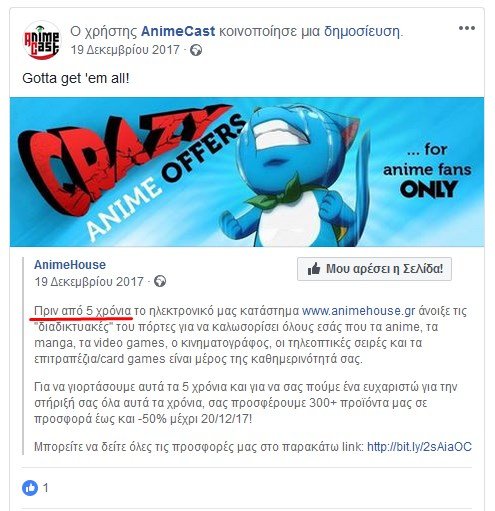495x511 pixels.
Task: Click the thumbs-up icon in the page like button
Action: coord(314,269)
